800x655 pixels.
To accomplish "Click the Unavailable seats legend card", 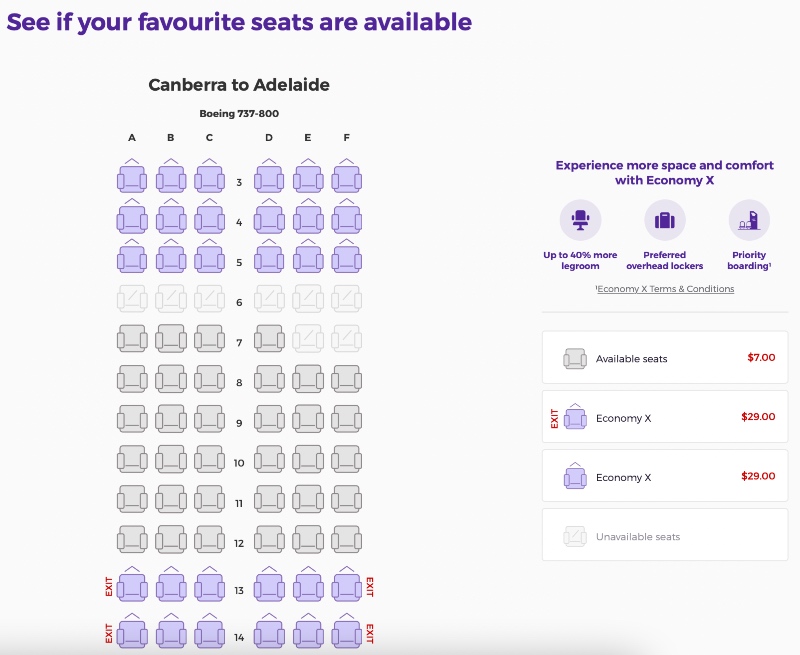I will point(664,536).
